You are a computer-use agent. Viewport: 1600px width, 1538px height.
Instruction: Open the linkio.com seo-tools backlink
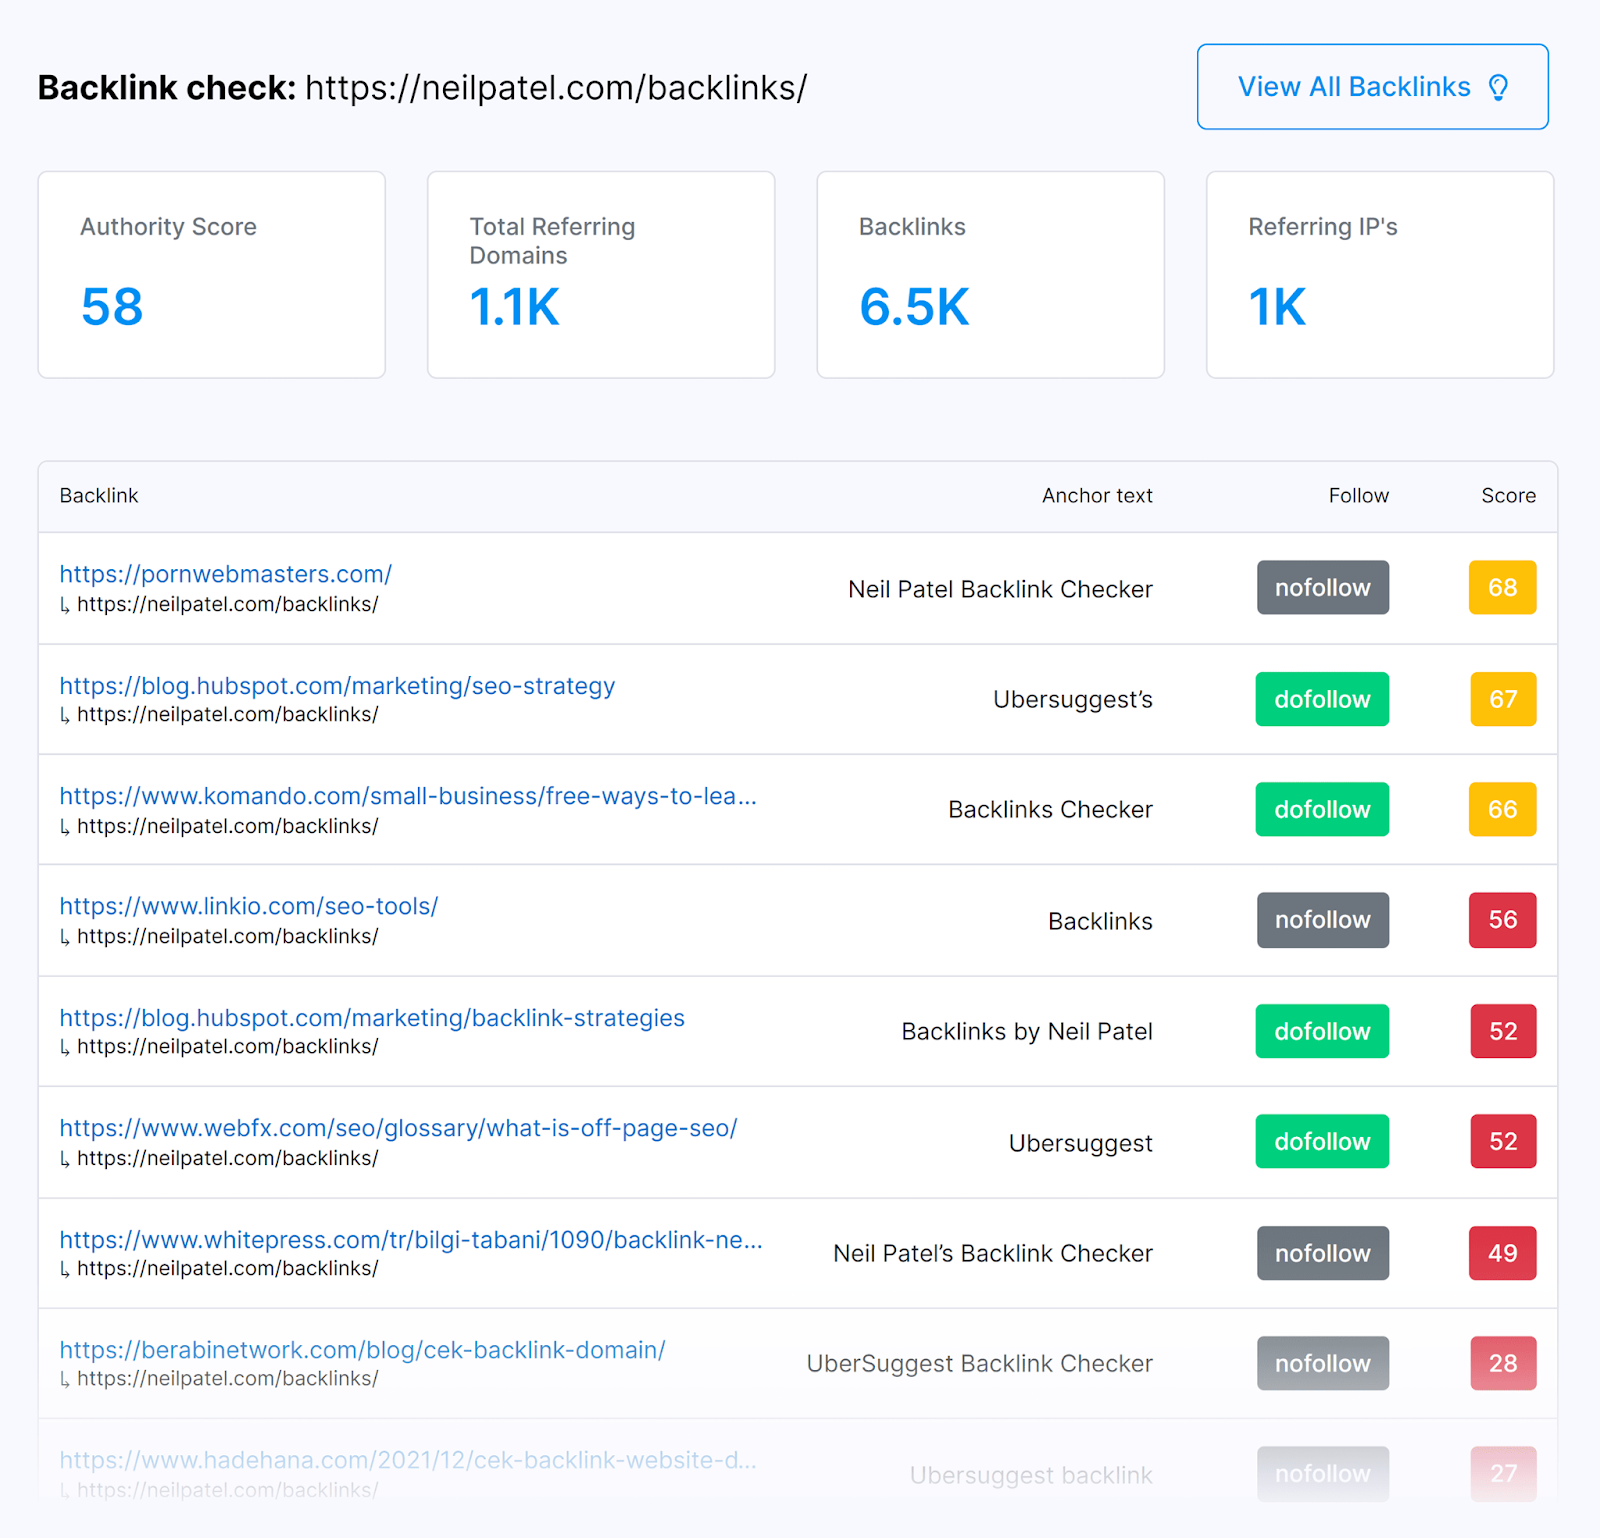248,906
